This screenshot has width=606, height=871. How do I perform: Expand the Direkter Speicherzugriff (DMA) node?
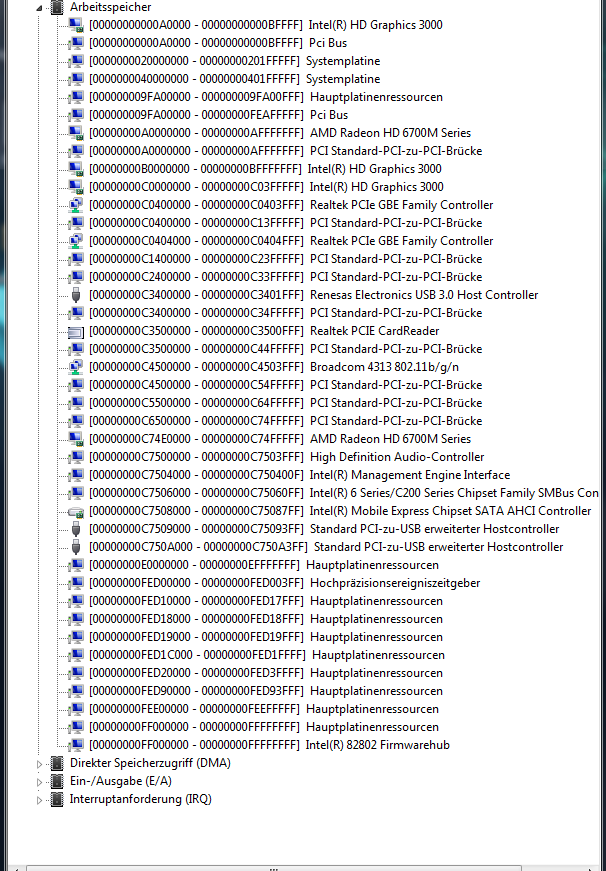coord(39,764)
